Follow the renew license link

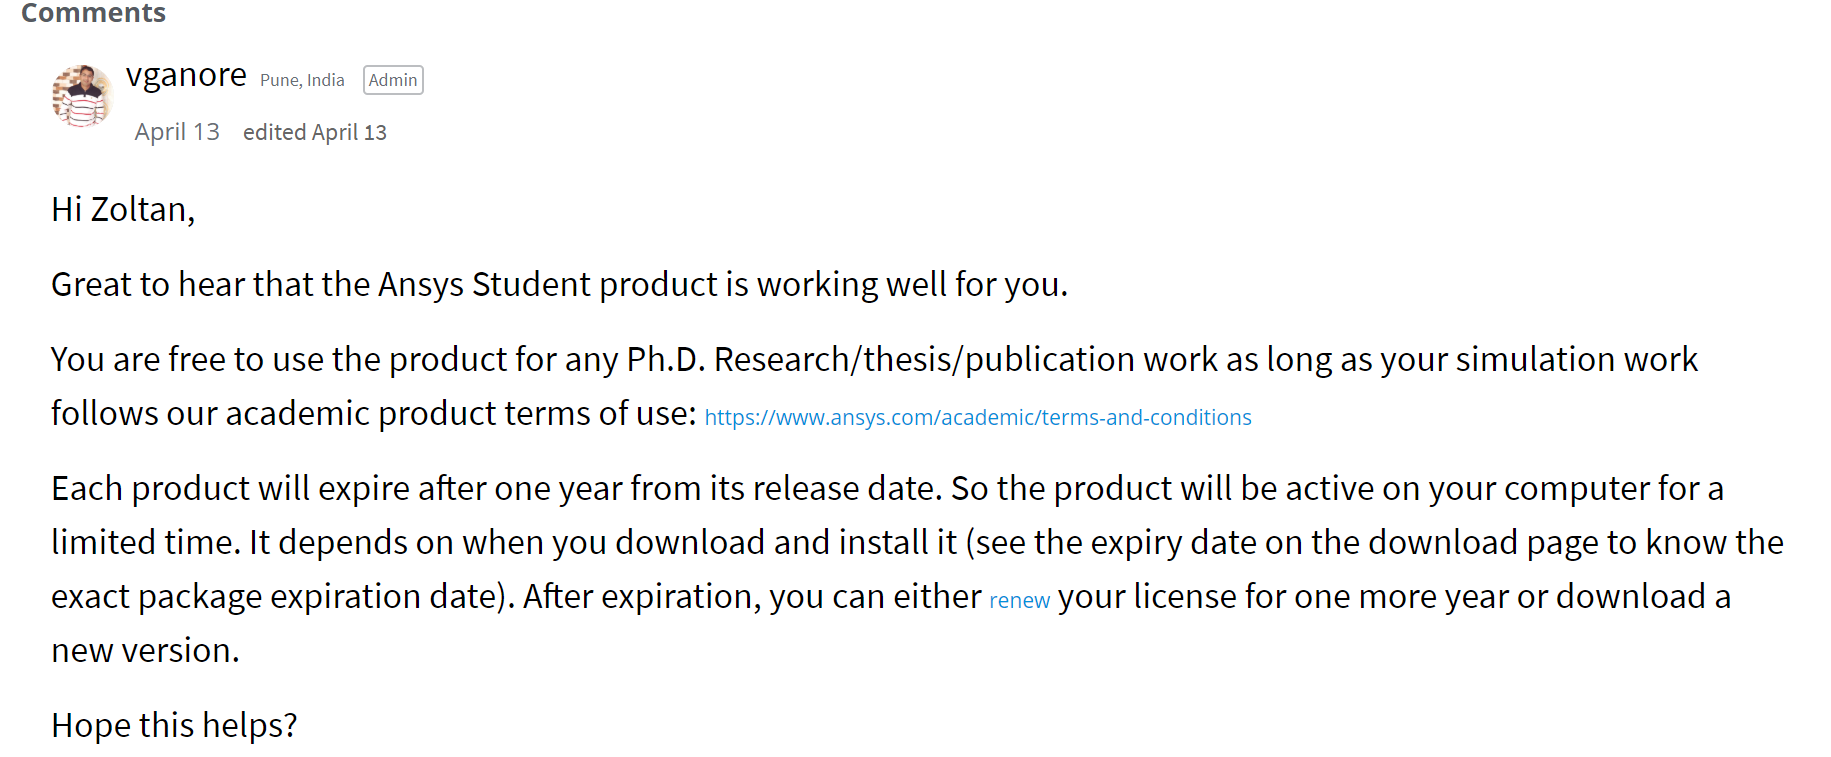point(1019,600)
